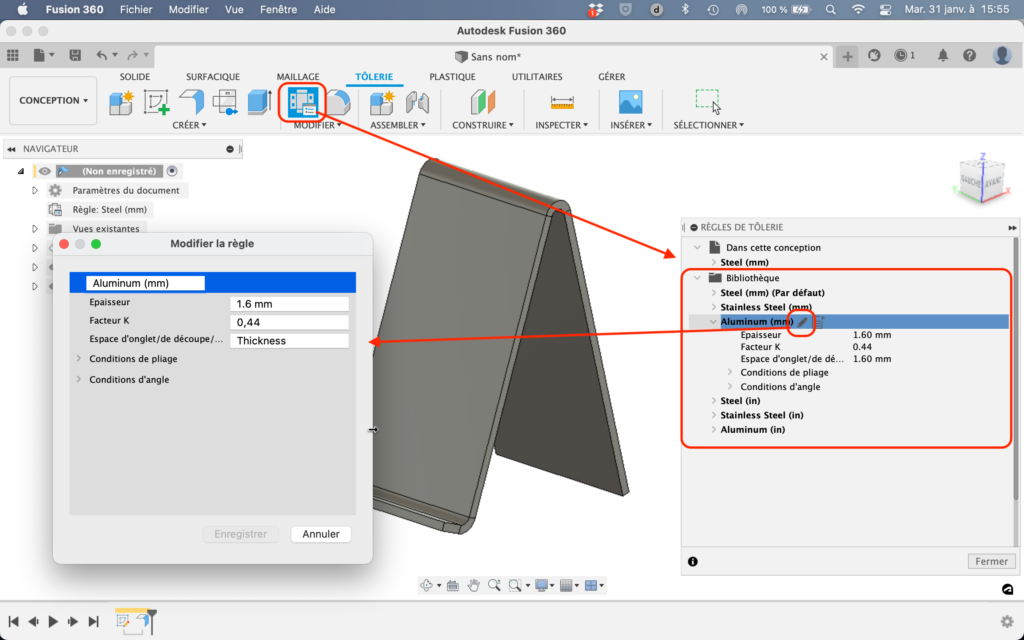This screenshot has height=640, width=1024.
Task: Click the Thickness value field
Action: (x=289, y=340)
